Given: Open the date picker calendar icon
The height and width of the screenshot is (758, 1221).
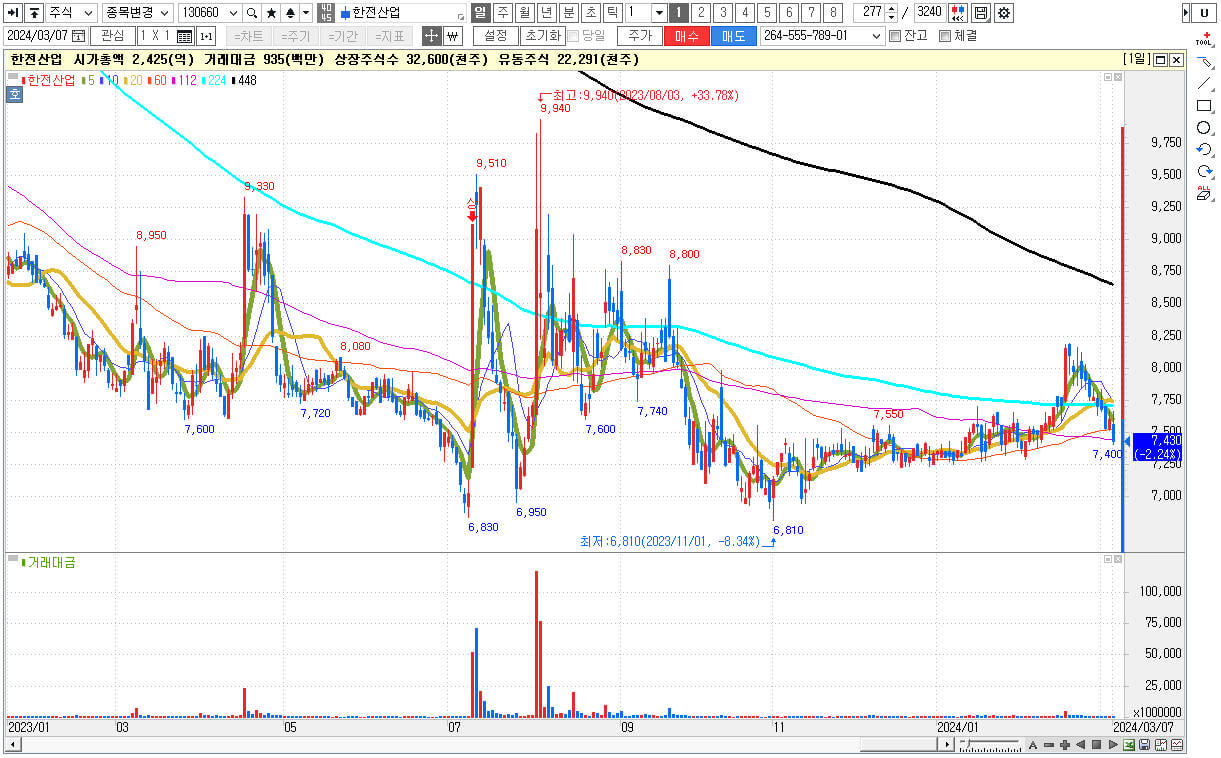Looking at the screenshot, I should (78, 36).
